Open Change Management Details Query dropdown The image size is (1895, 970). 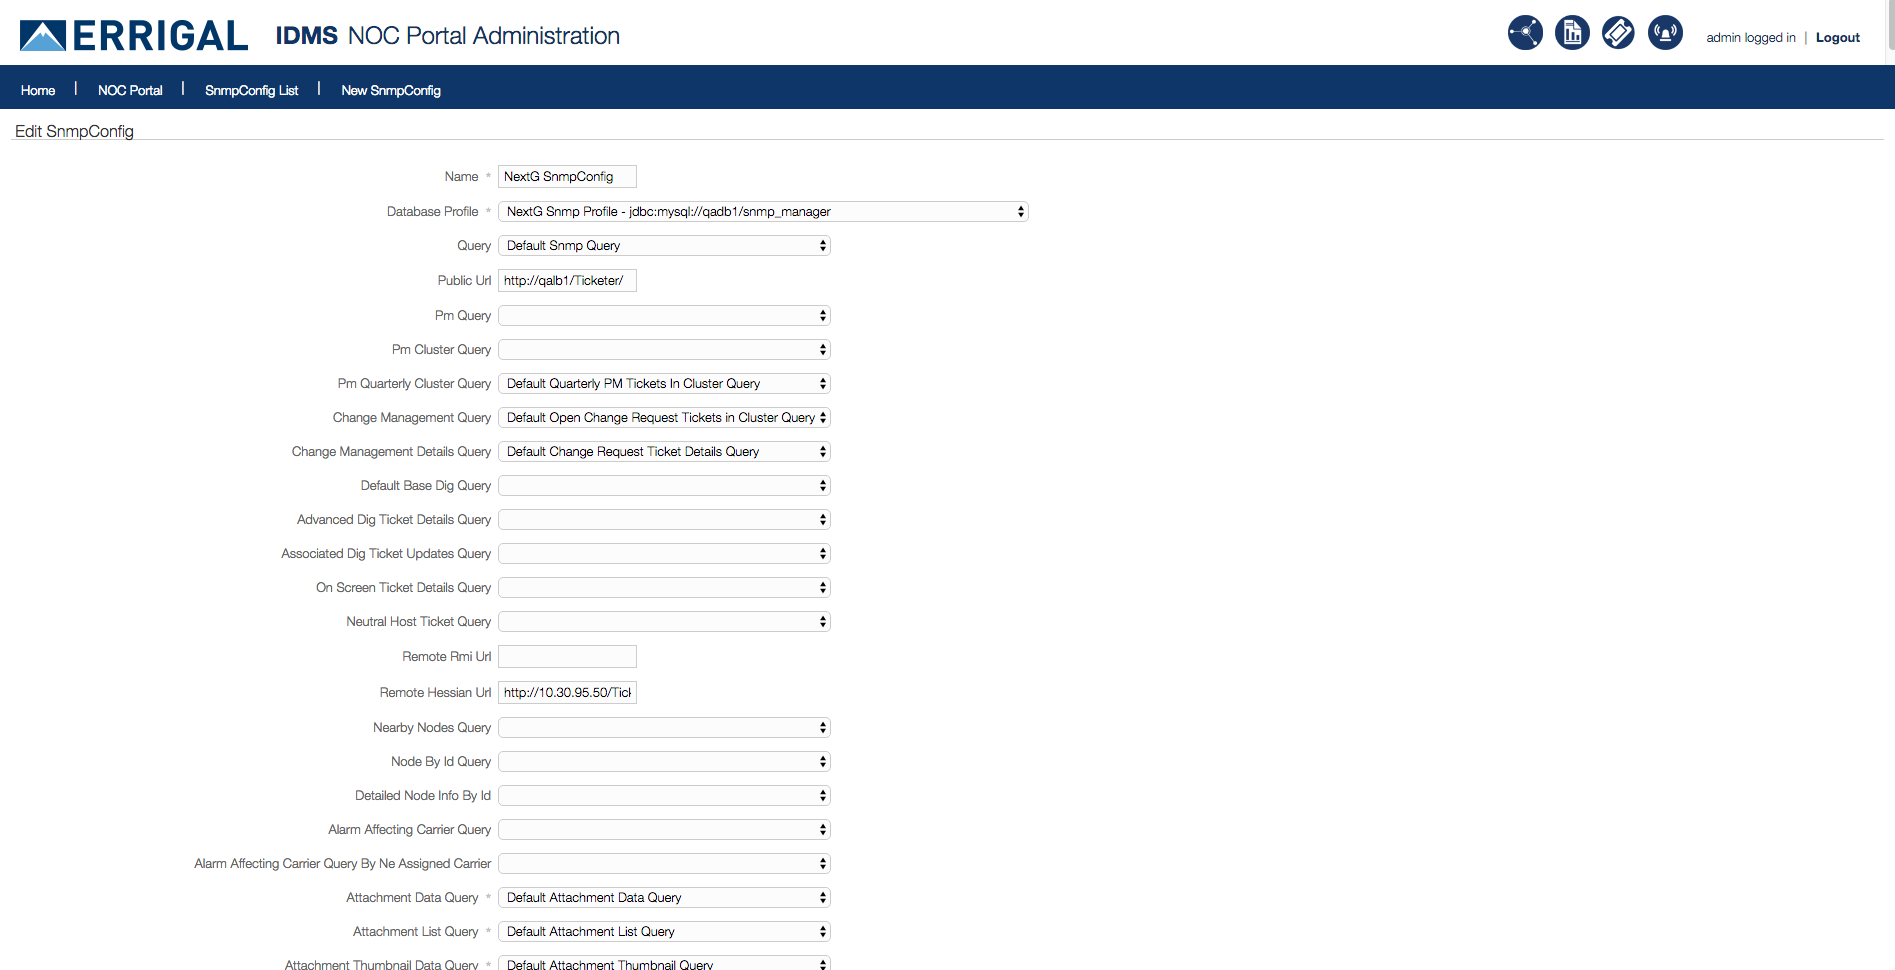click(664, 452)
